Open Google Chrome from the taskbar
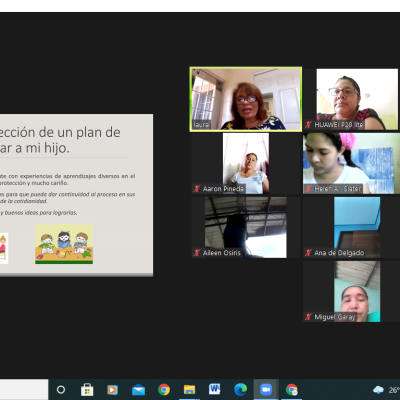The width and height of the screenshot is (400, 400). 164,389
